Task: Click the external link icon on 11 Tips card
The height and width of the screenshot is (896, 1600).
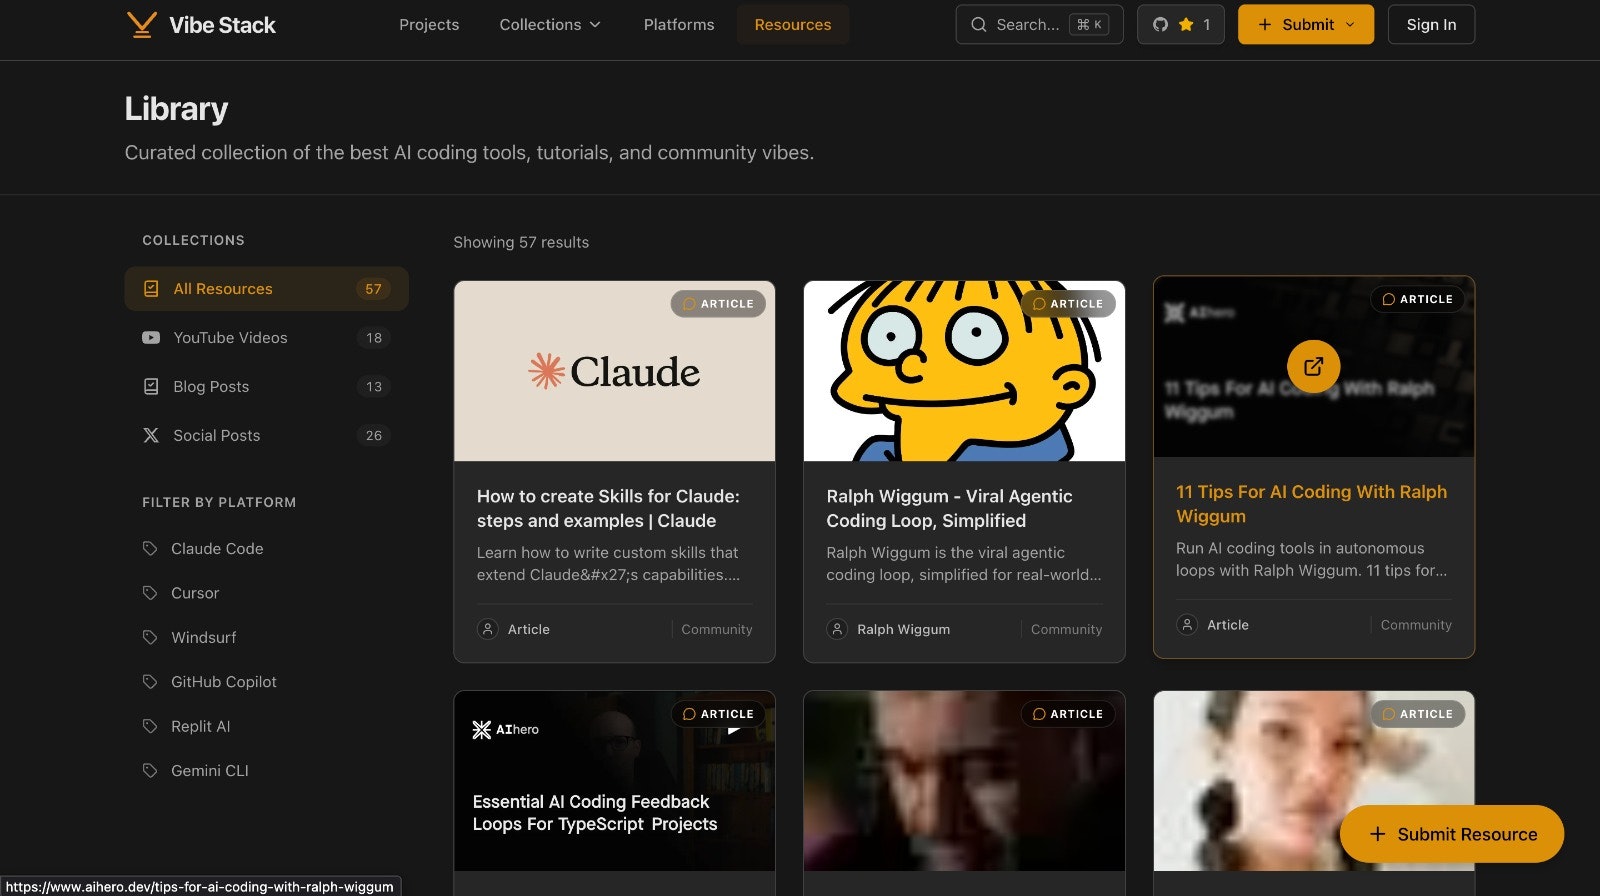Action: pos(1313,366)
